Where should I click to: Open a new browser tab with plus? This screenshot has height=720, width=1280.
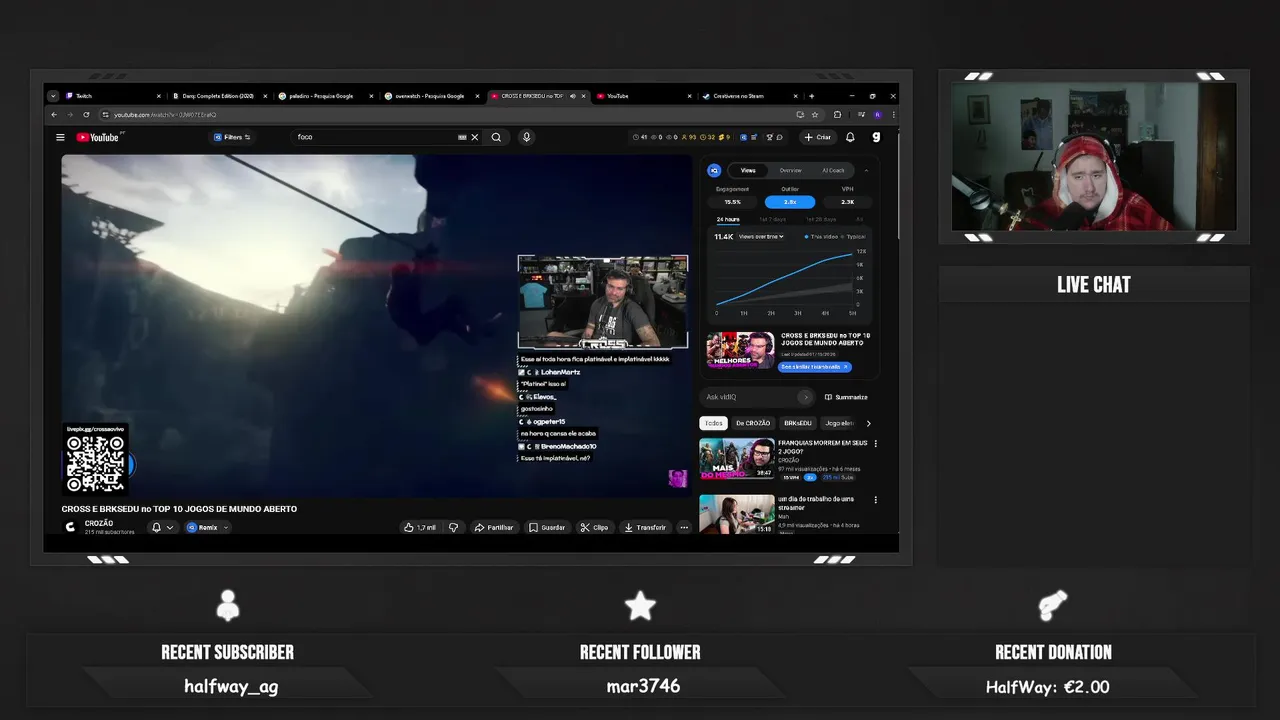point(811,96)
